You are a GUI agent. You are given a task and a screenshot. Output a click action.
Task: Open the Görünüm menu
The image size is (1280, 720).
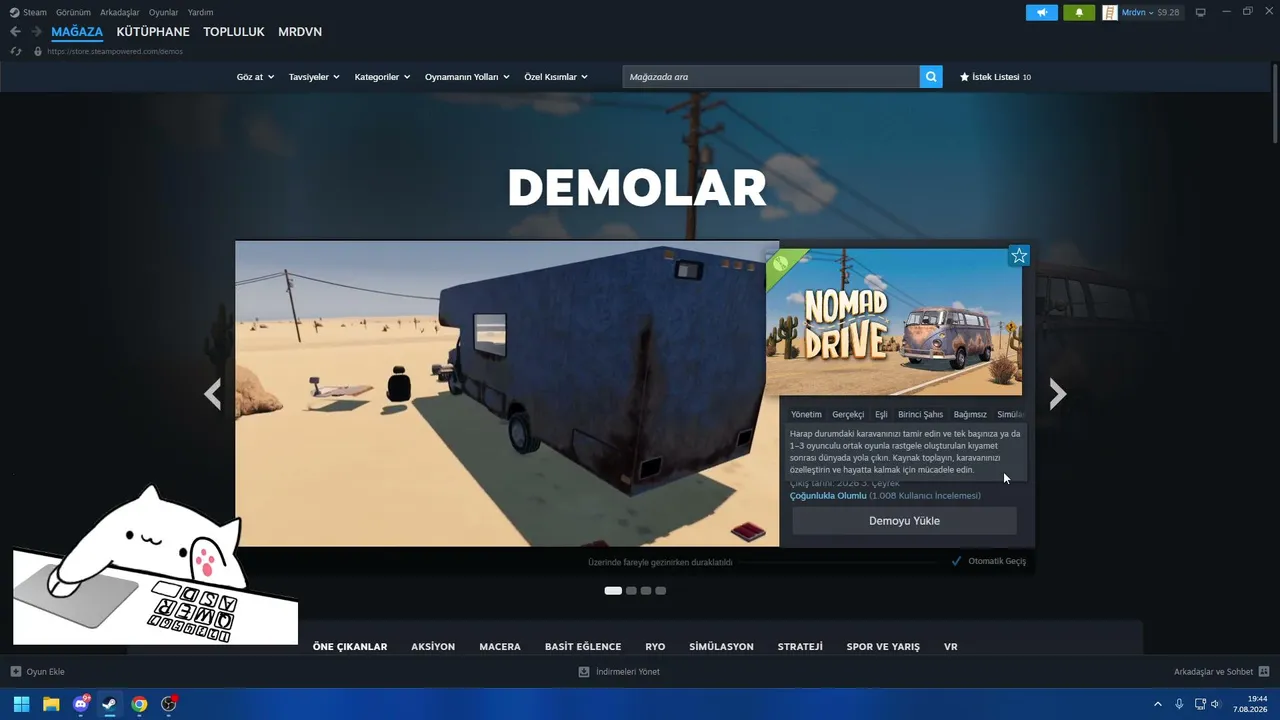[x=73, y=12]
